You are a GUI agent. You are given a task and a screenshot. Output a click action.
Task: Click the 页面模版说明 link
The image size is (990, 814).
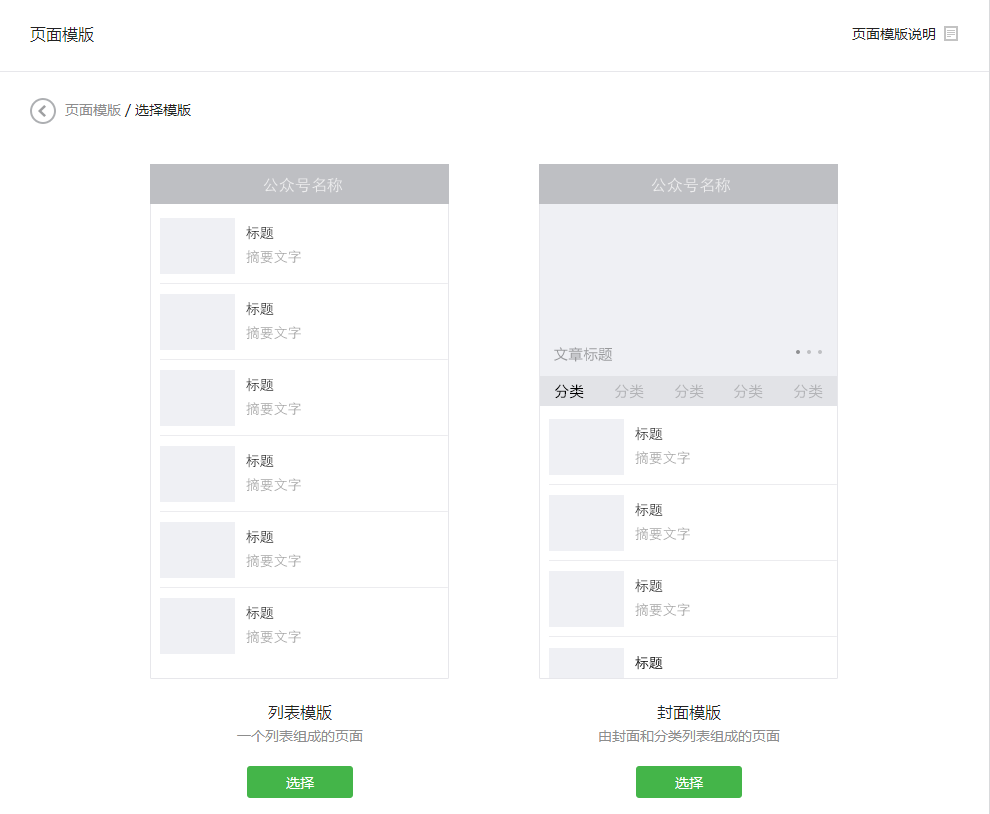(x=893, y=34)
